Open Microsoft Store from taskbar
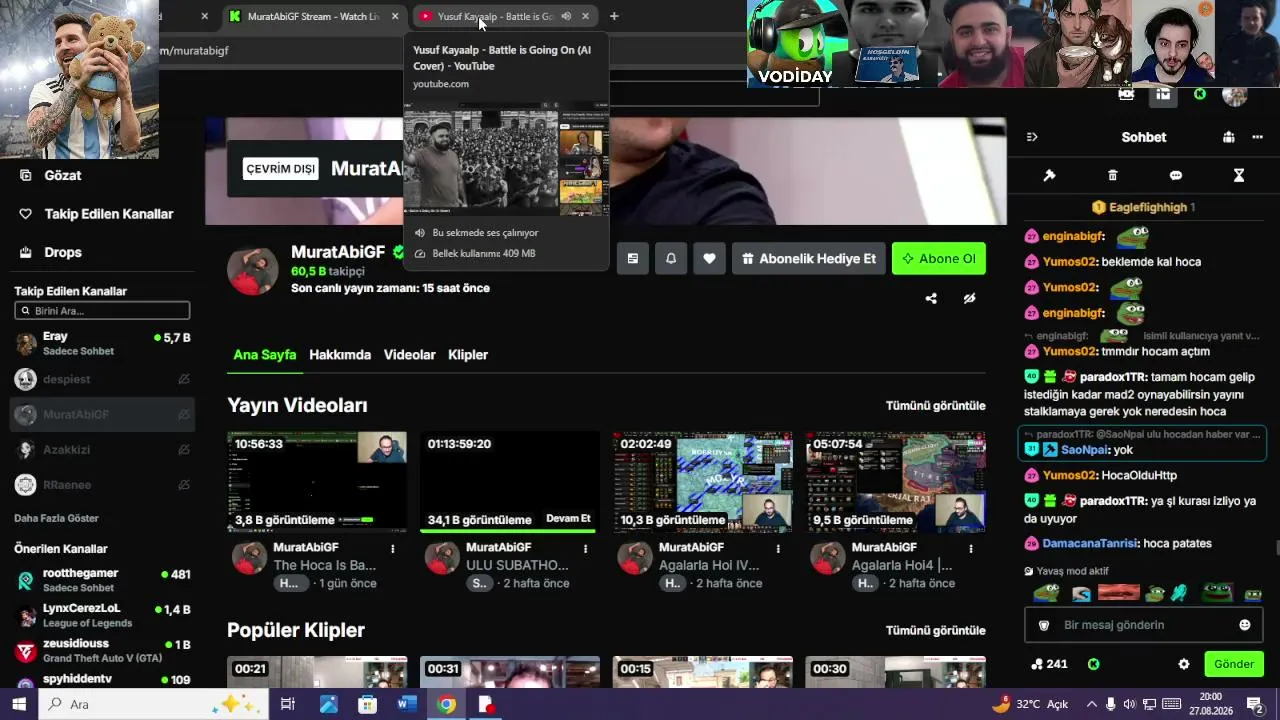 tap(367, 704)
